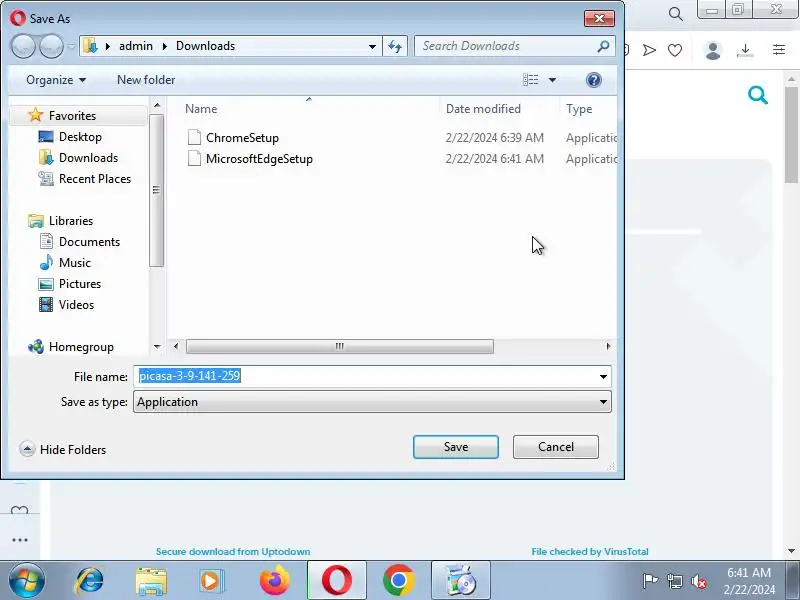
Task: Switch to Opera in taskbar
Action: pos(337,581)
